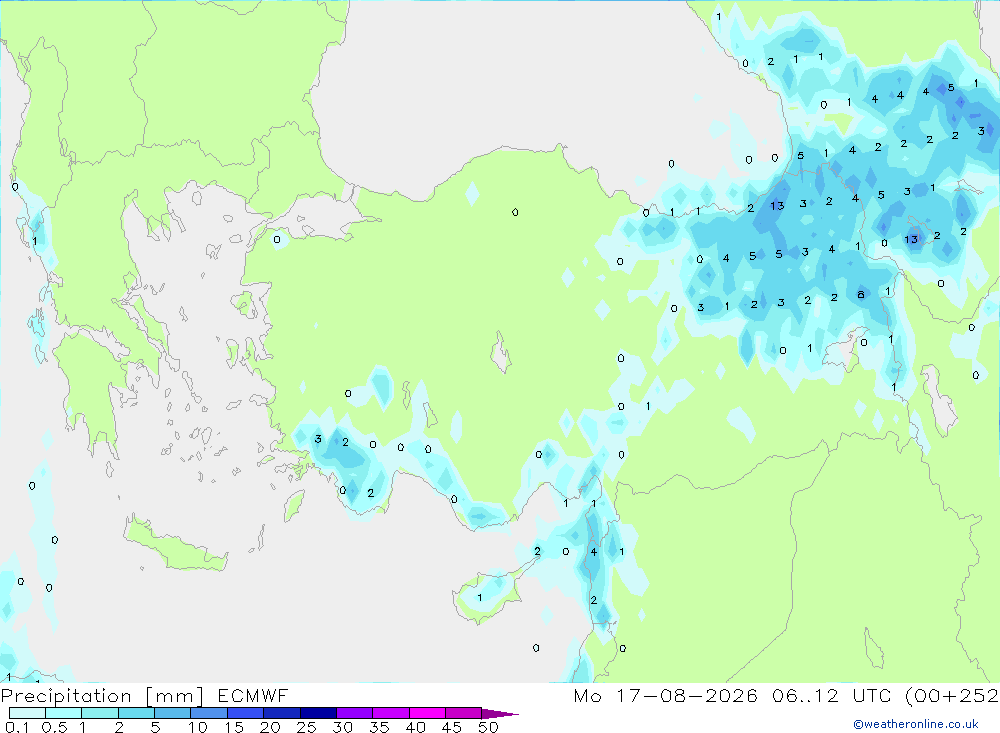
Task: Click the "(00+252" forecast offset text
Action: click(x=952, y=695)
